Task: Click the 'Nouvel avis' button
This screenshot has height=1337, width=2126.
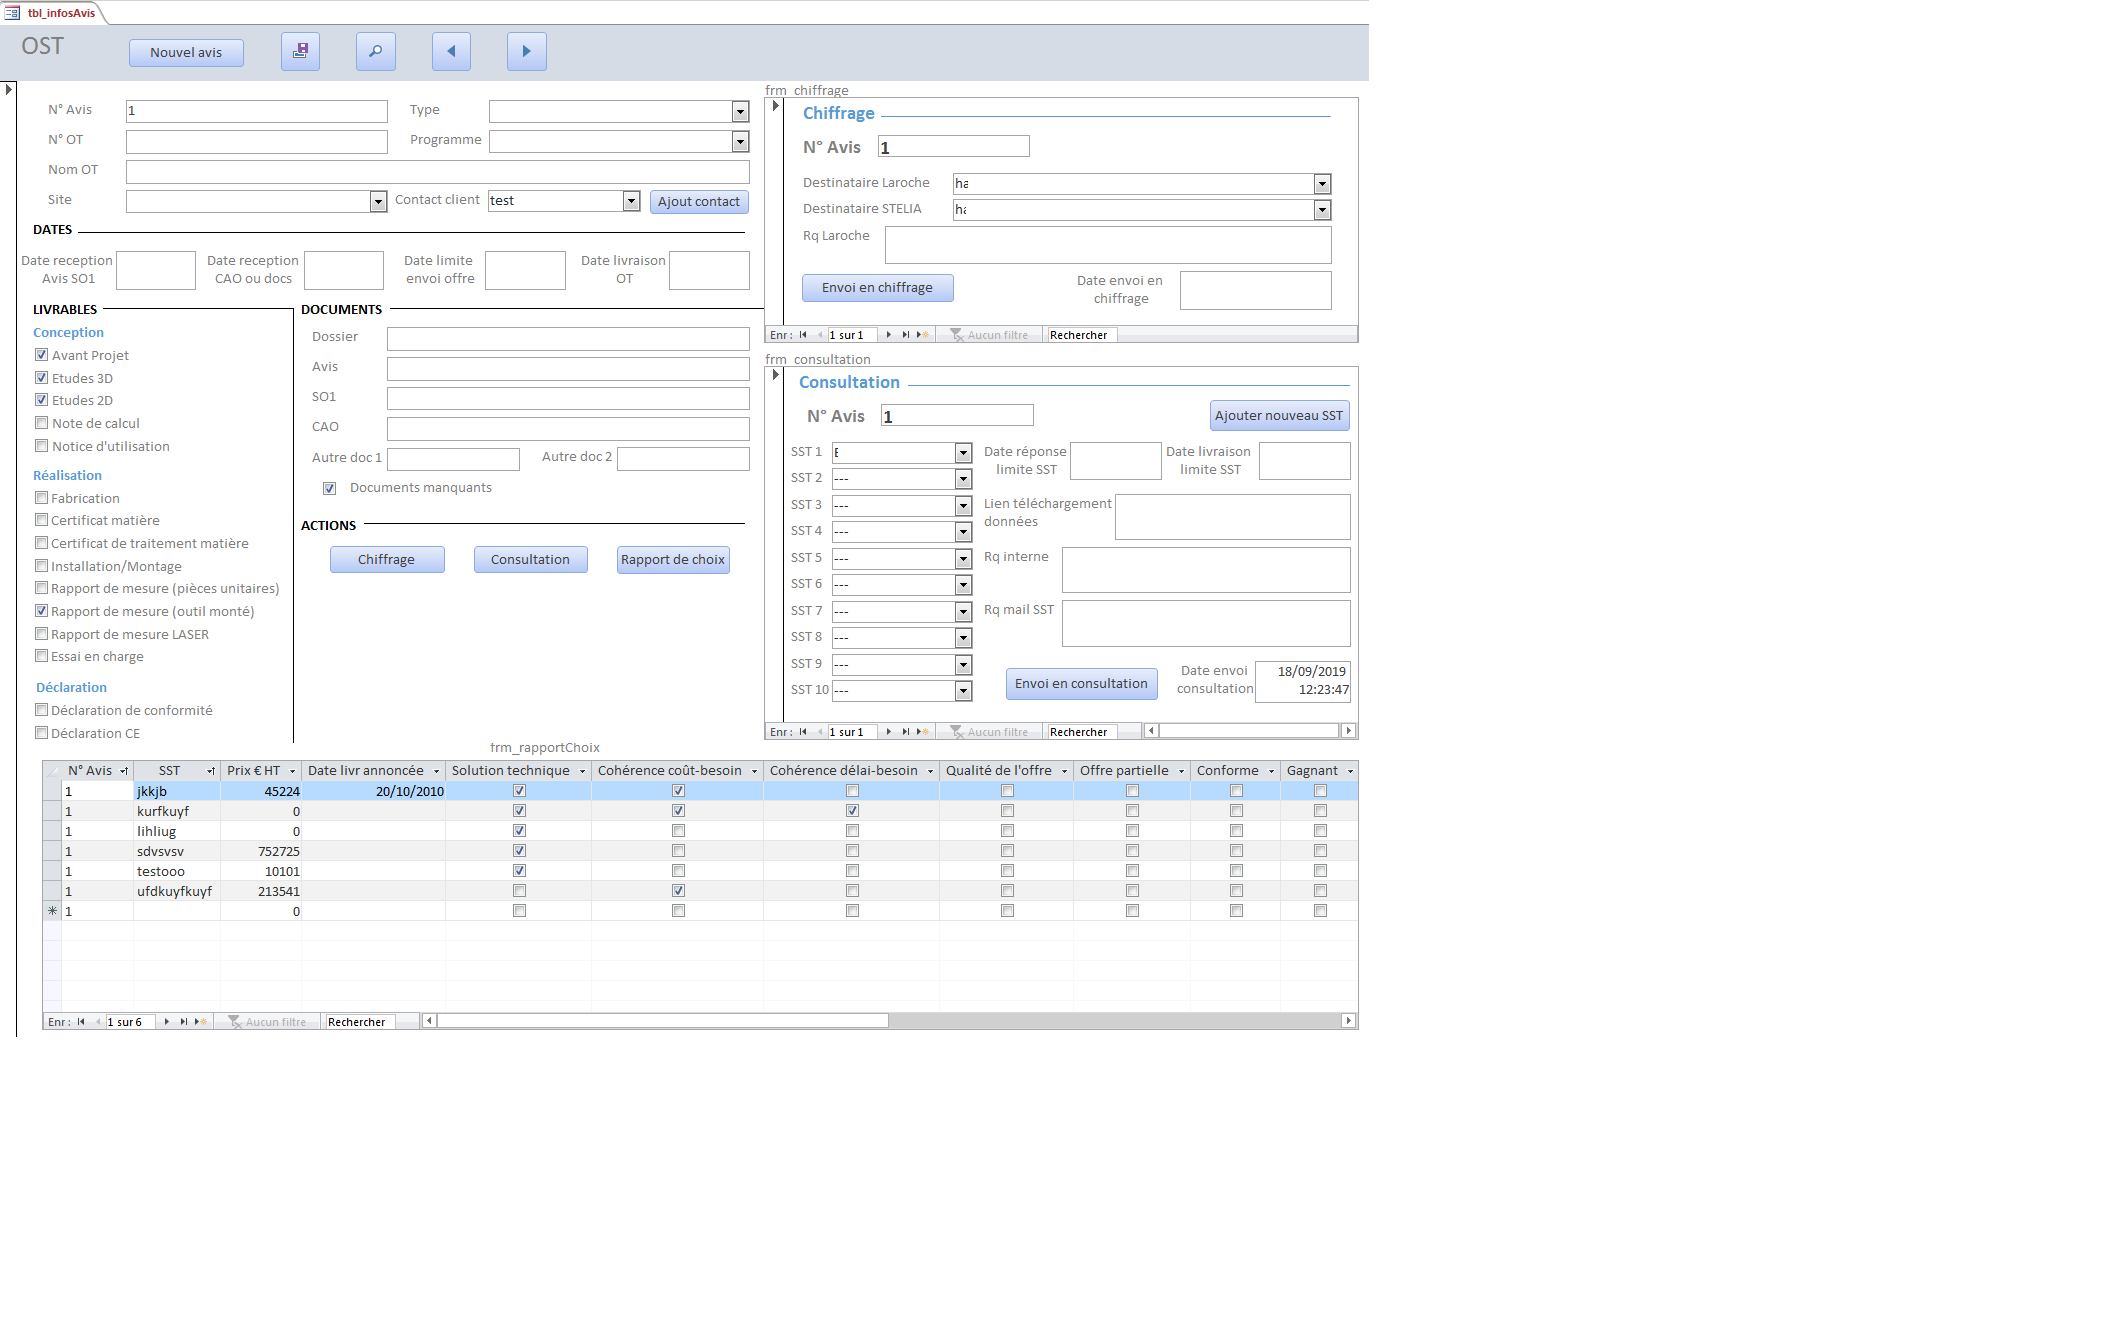Action: coord(185,51)
